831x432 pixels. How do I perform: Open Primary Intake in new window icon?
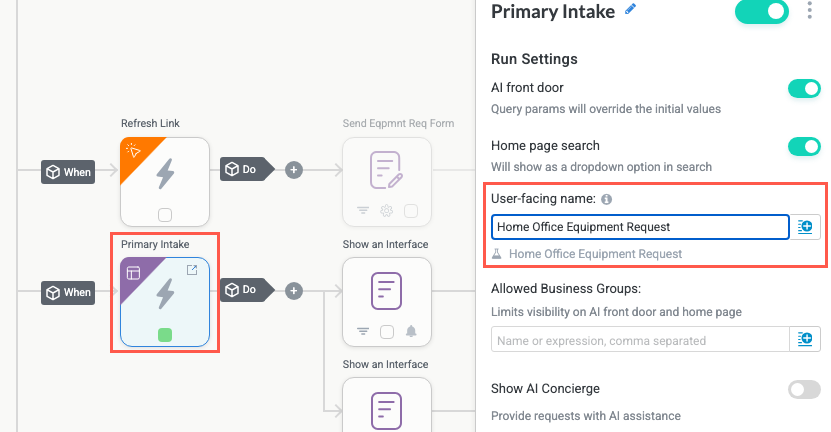point(193,270)
